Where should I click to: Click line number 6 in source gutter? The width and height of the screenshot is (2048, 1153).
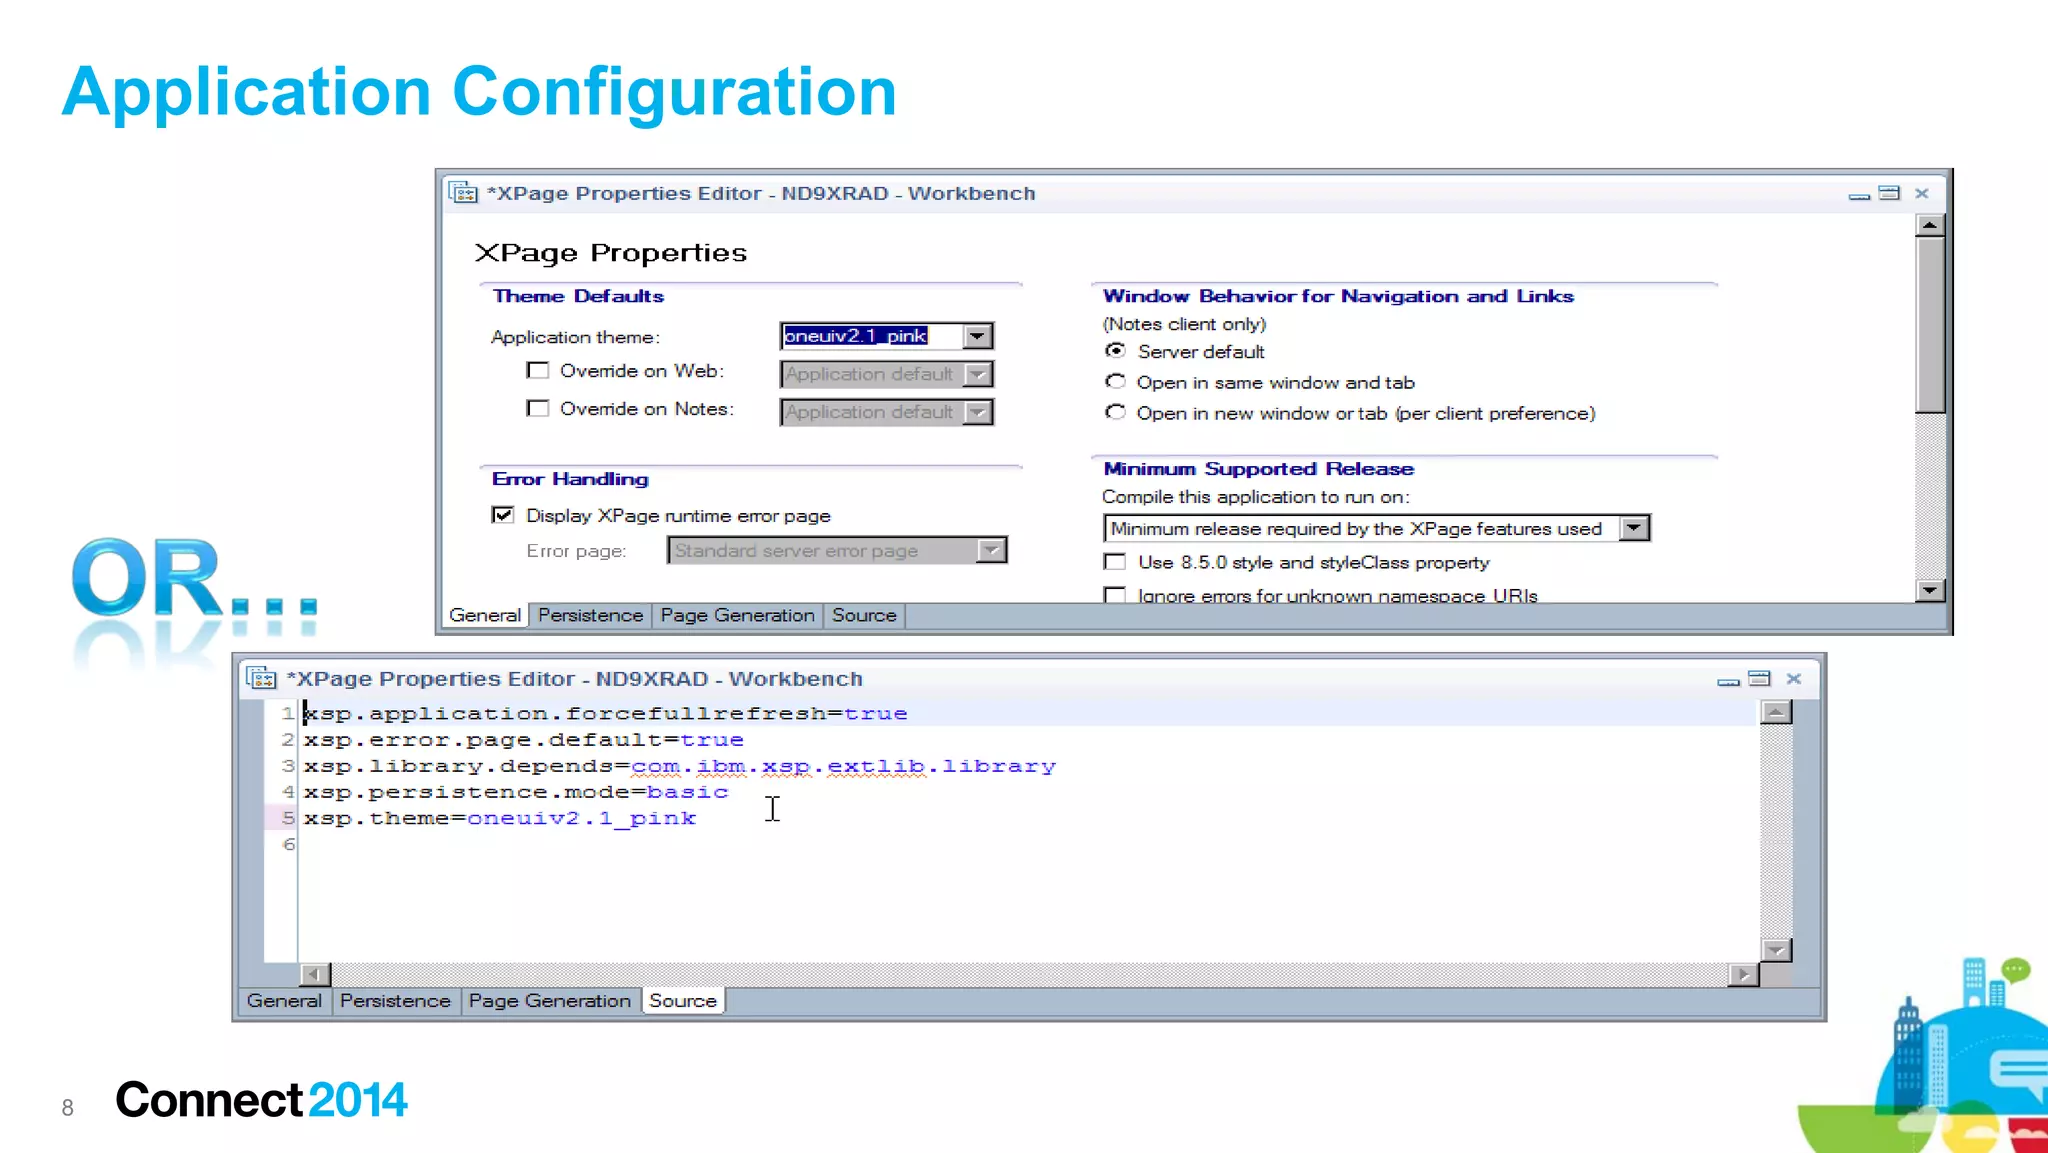(288, 844)
